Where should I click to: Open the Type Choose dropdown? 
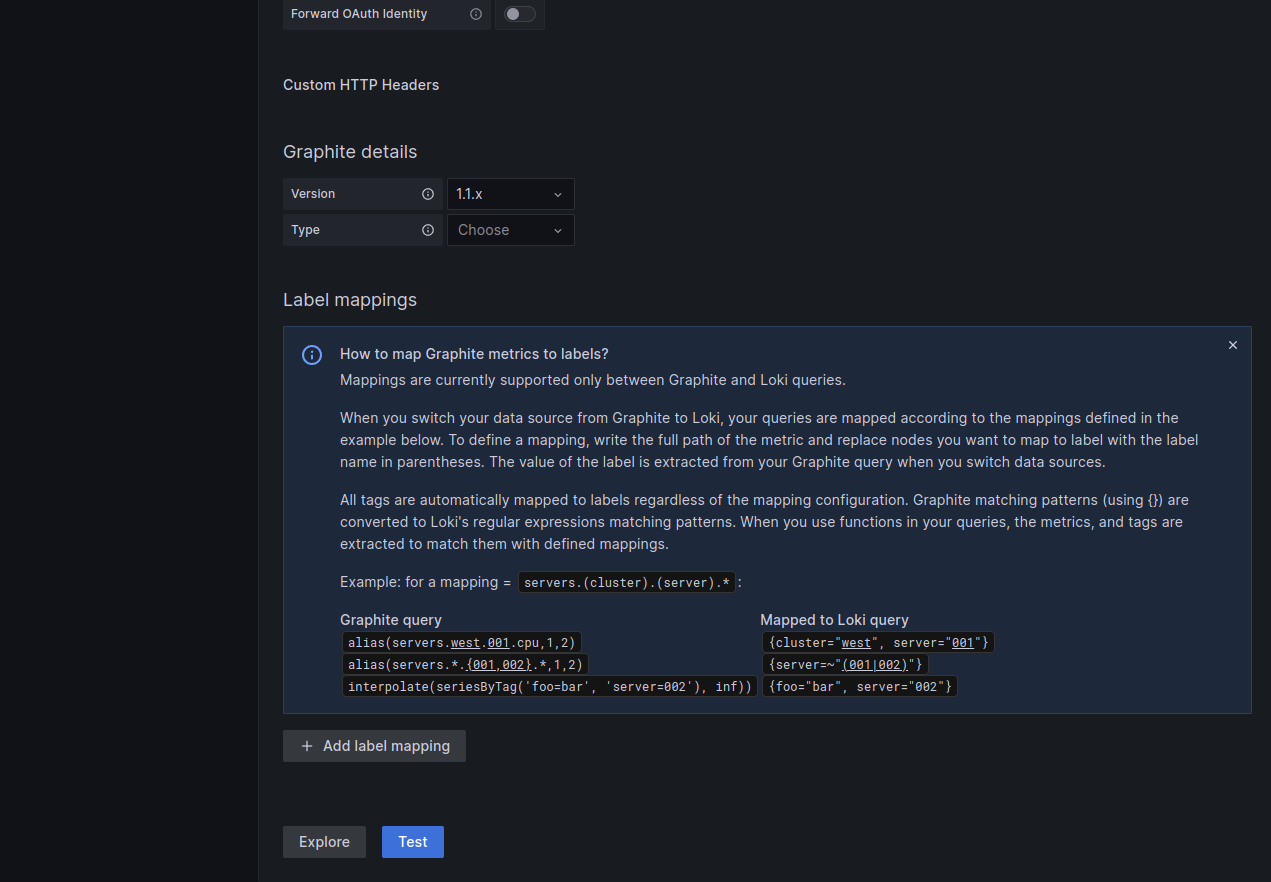tap(511, 230)
